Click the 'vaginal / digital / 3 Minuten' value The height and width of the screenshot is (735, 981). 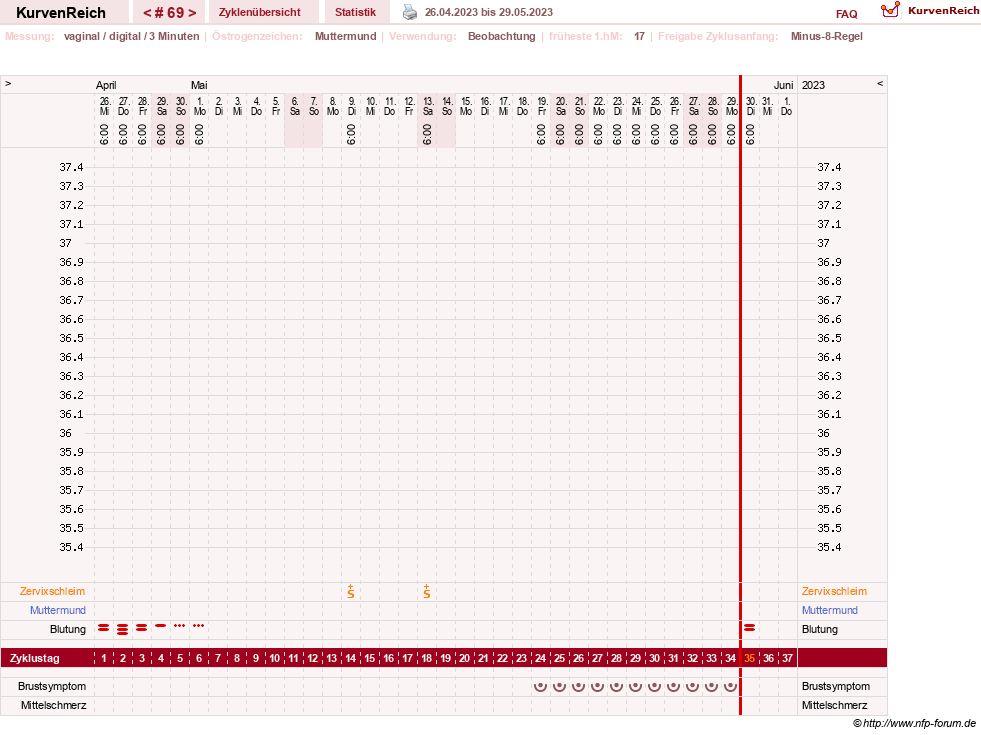131,36
